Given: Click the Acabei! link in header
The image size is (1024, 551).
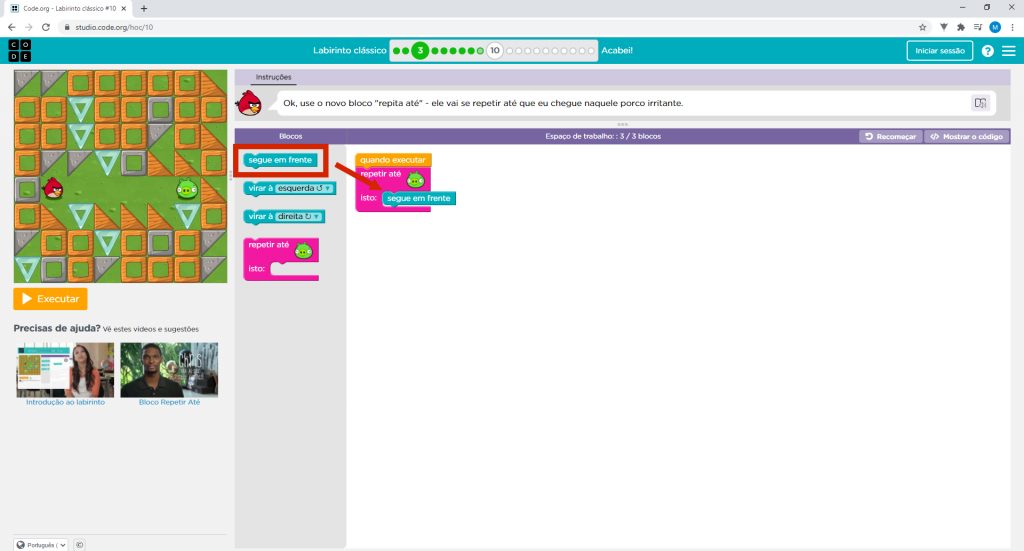Looking at the screenshot, I should (x=616, y=50).
